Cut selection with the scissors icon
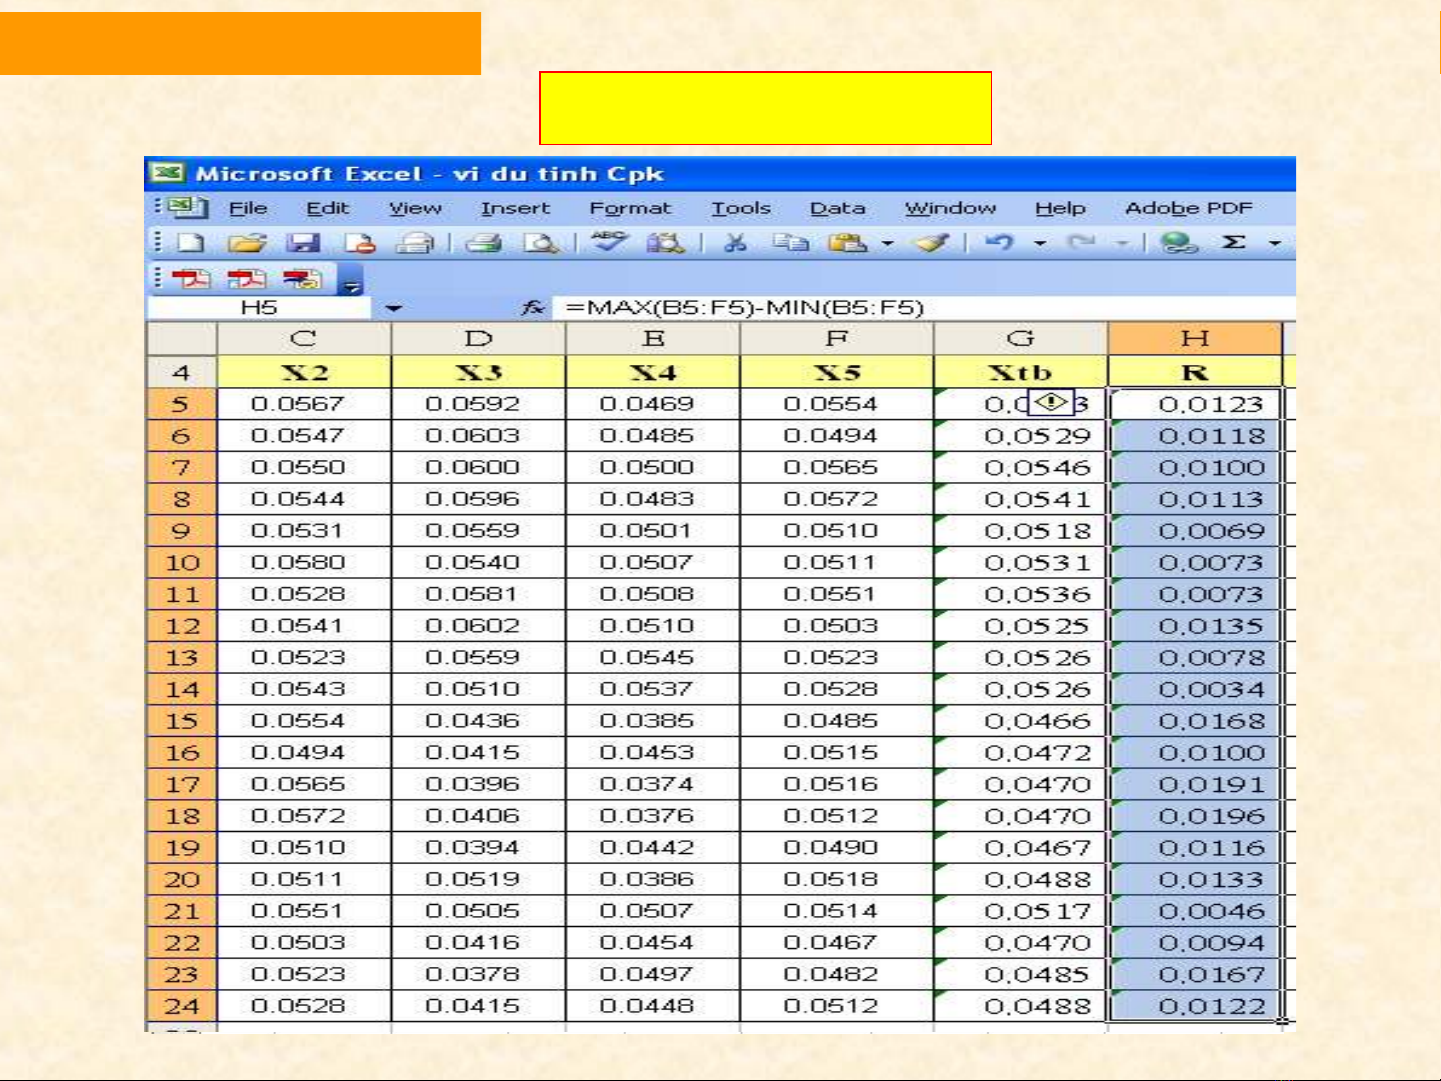The height and width of the screenshot is (1081, 1441). [x=736, y=243]
